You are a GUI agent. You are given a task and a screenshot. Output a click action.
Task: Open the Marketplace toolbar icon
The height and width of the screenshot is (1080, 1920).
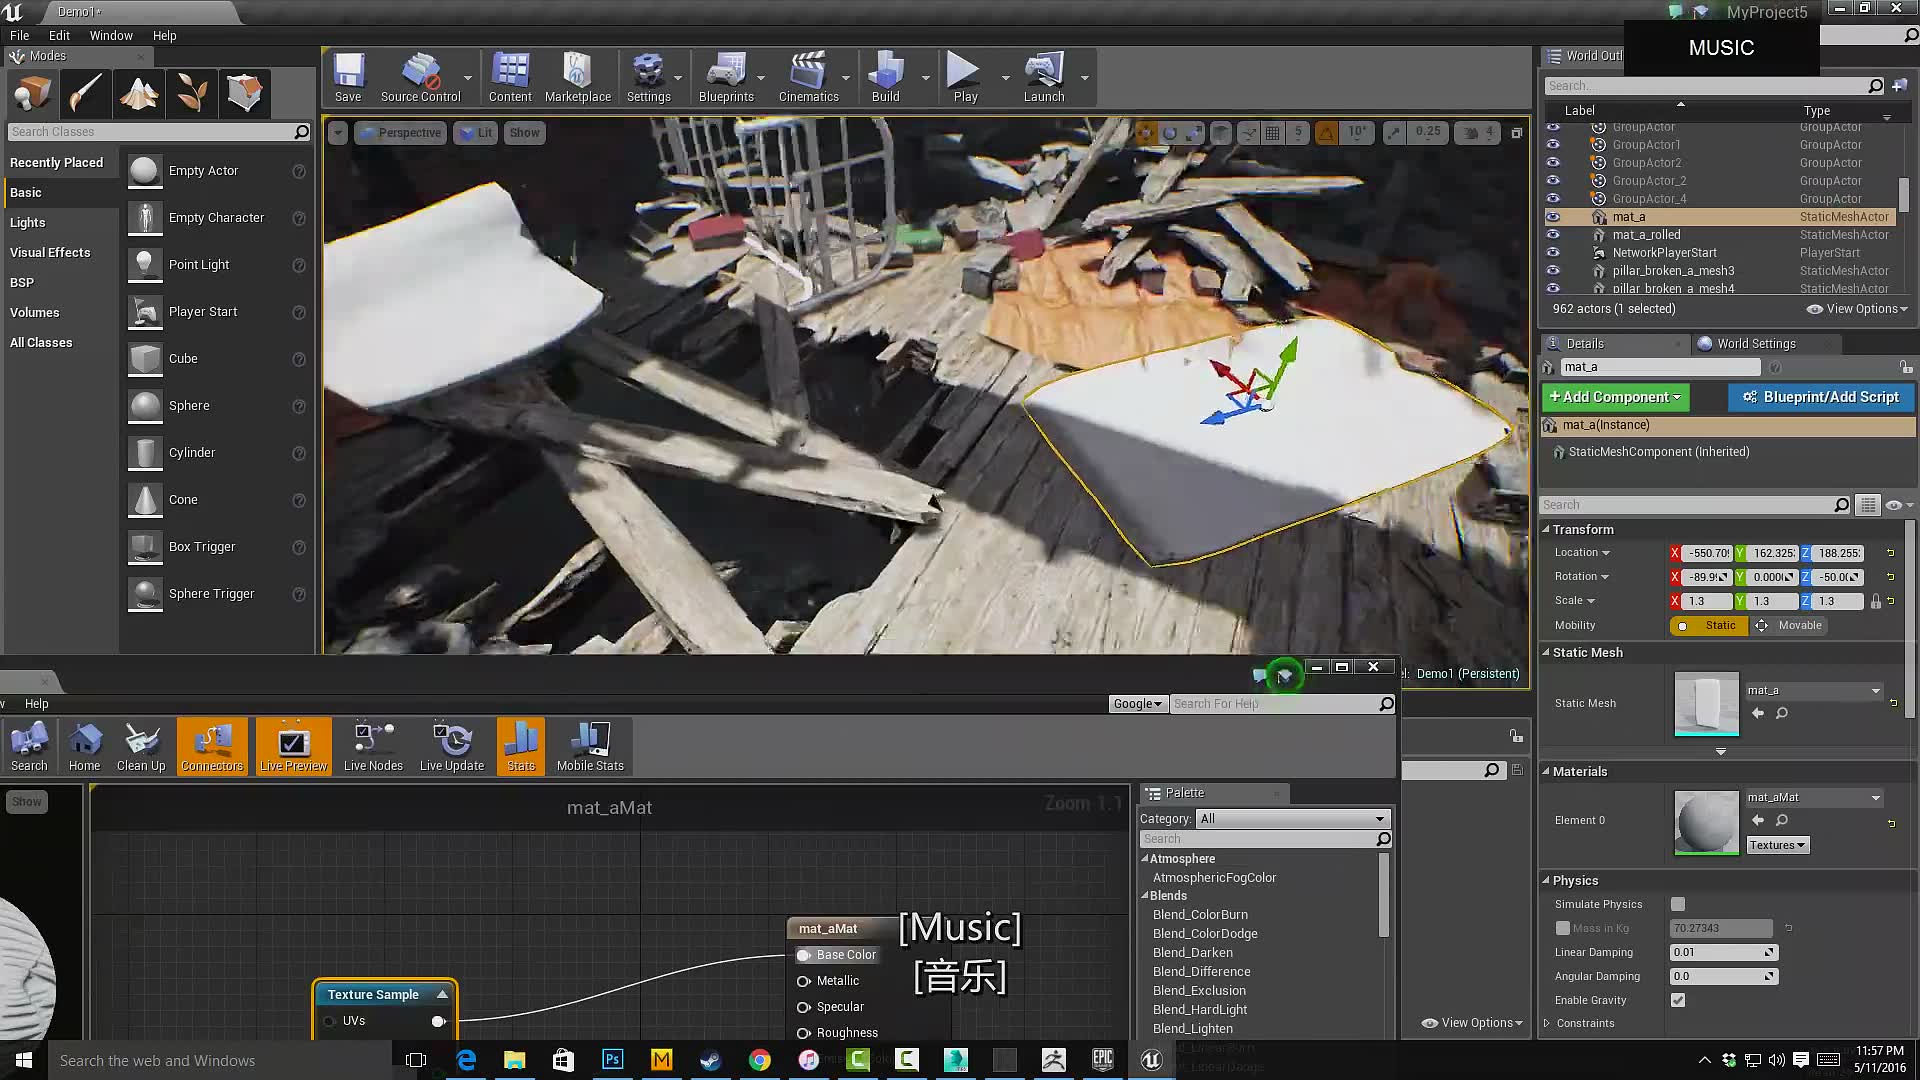(577, 77)
